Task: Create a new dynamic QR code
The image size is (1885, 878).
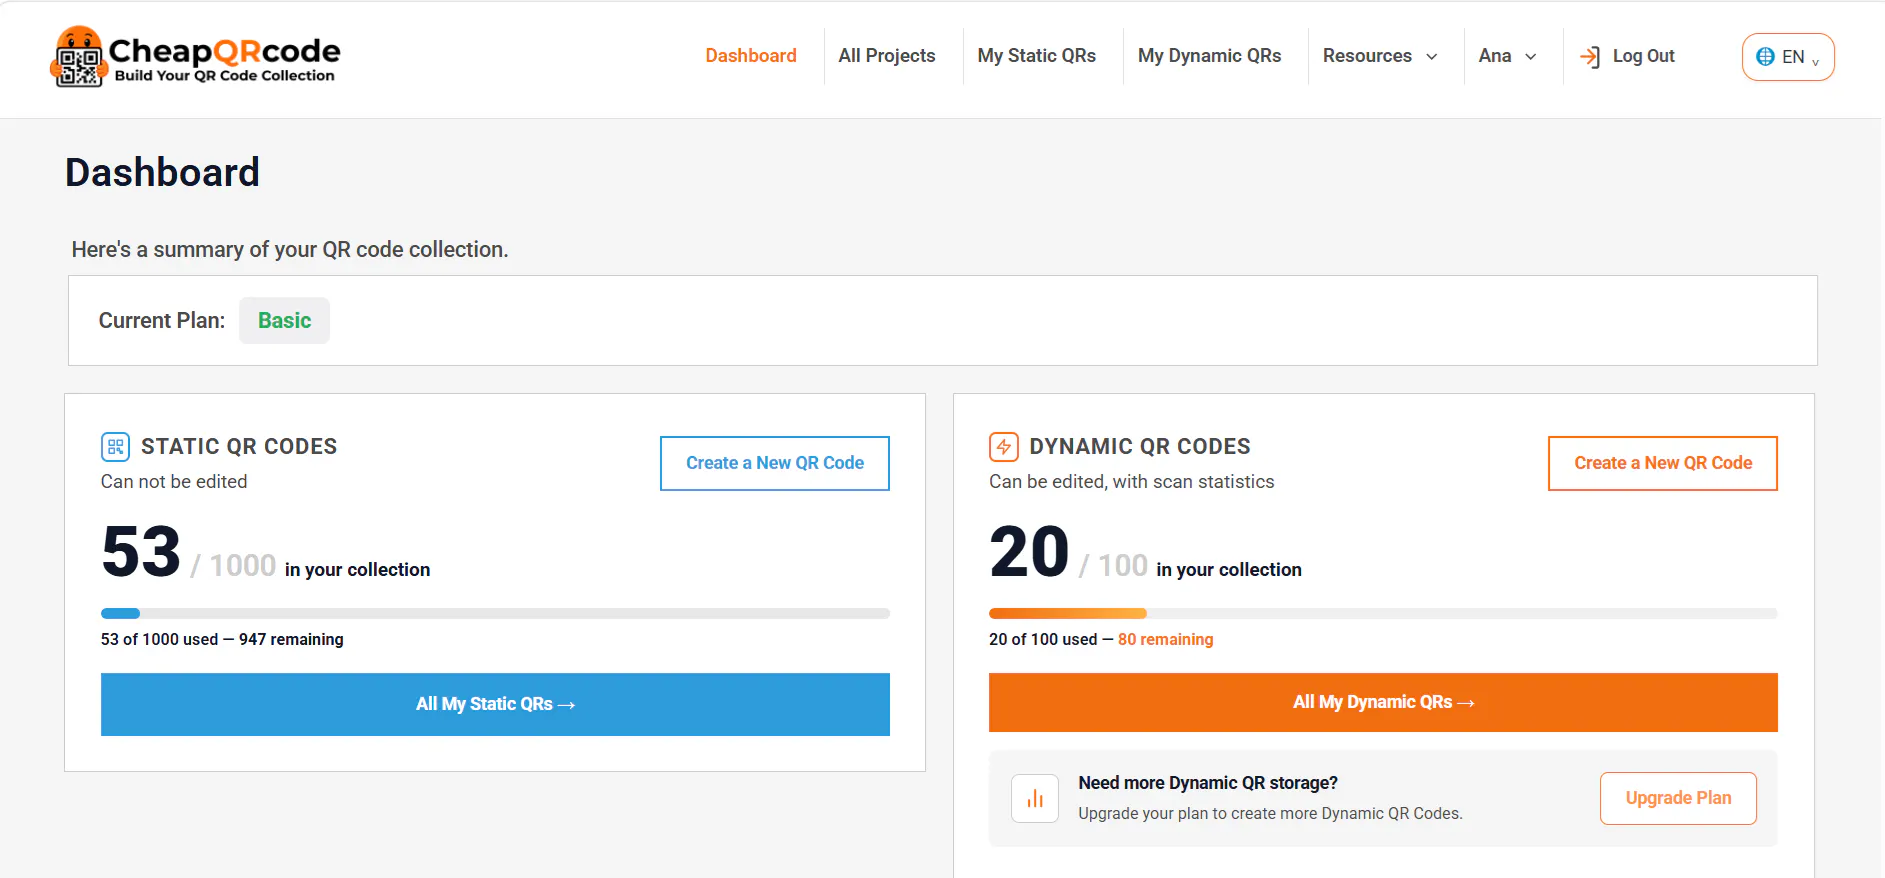Action: [x=1663, y=463]
